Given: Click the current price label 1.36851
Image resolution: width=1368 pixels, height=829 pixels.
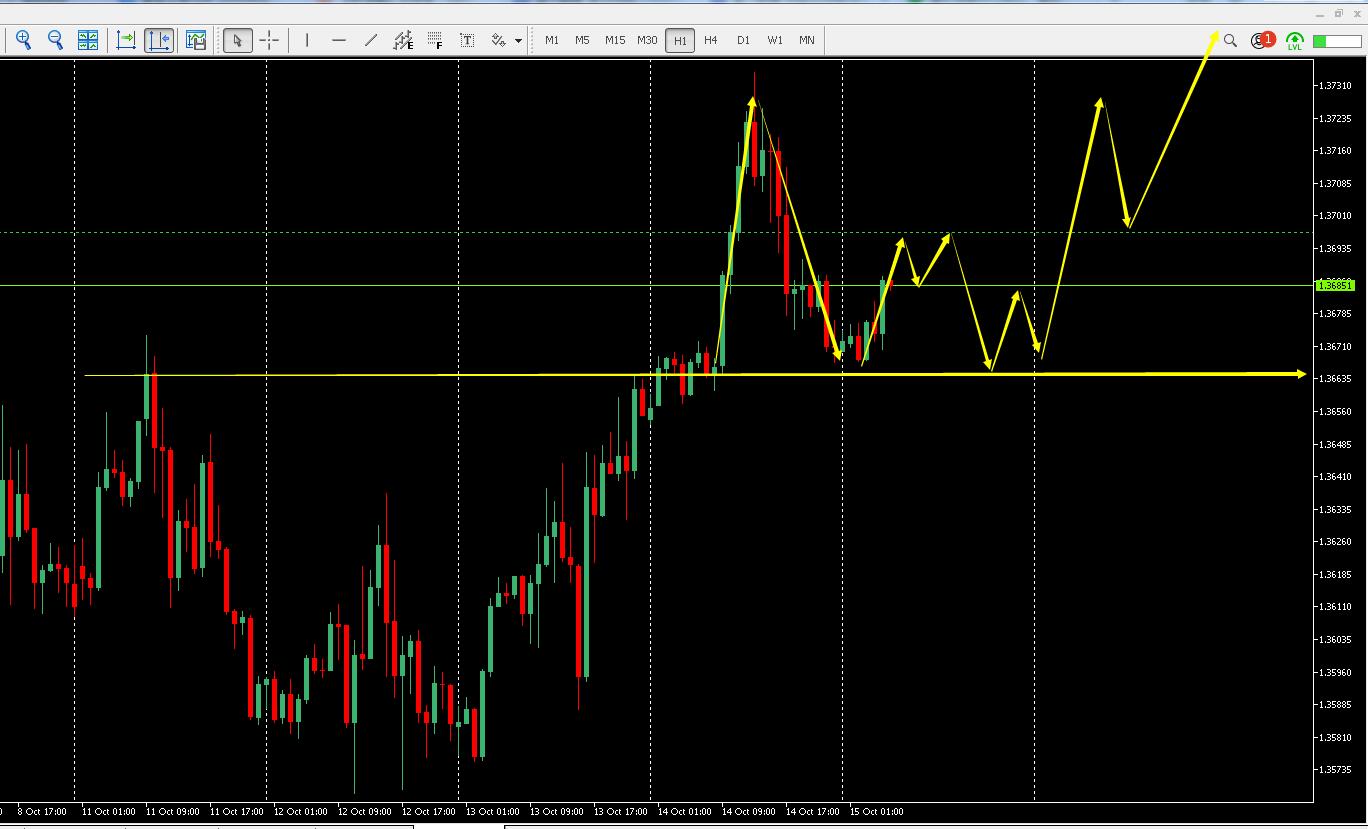Looking at the screenshot, I should point(1334,285).
